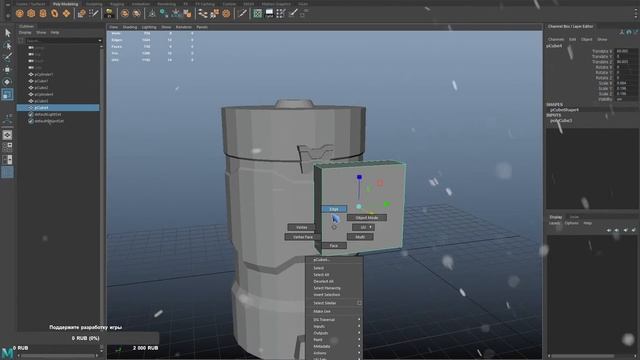Open the Outliner search filter dropdown arrow
This screenshot has width=640, height=360.
(100, 41)
